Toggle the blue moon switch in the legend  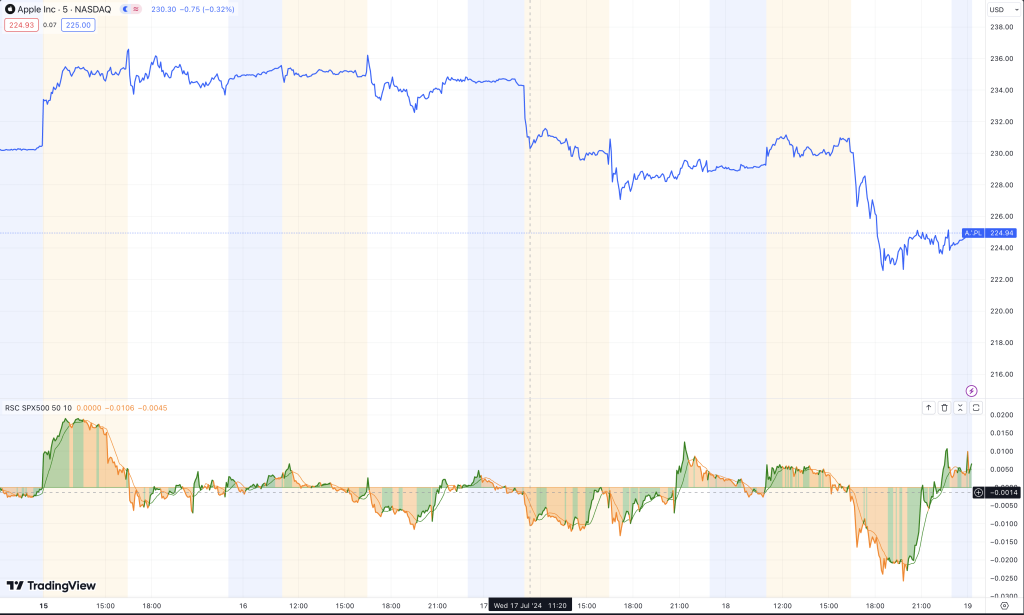tap(124, 9)
